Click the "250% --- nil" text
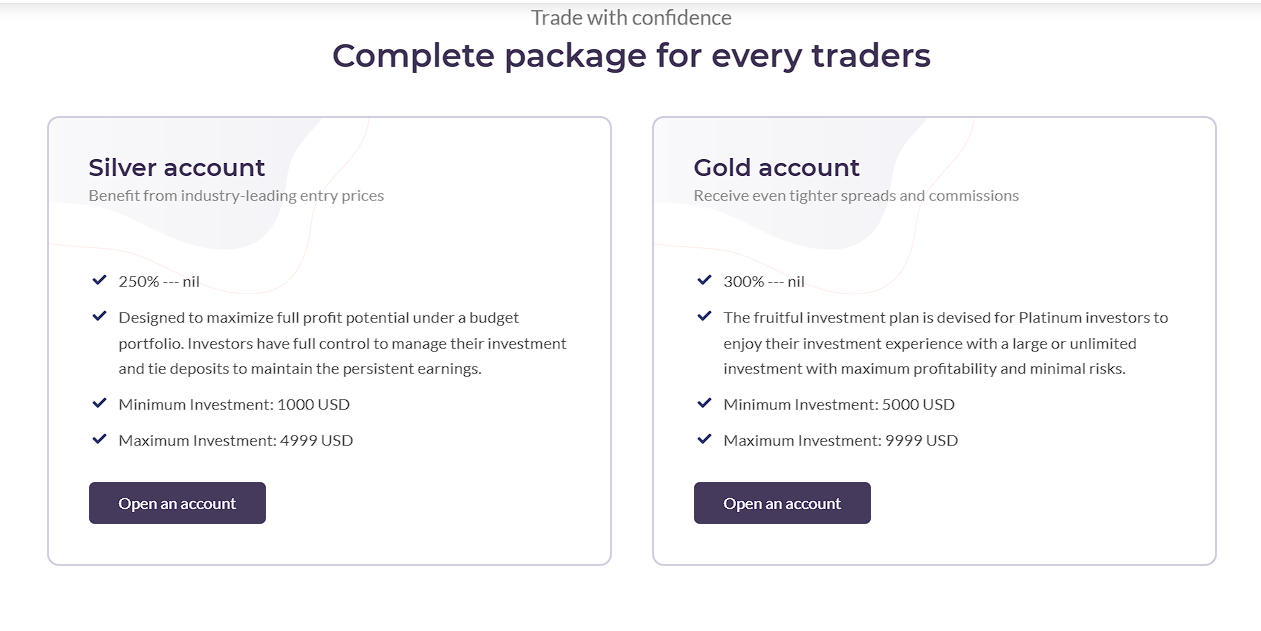Image resolution: width=1261 pixels, height=631 pixels. tap(159, 282)
